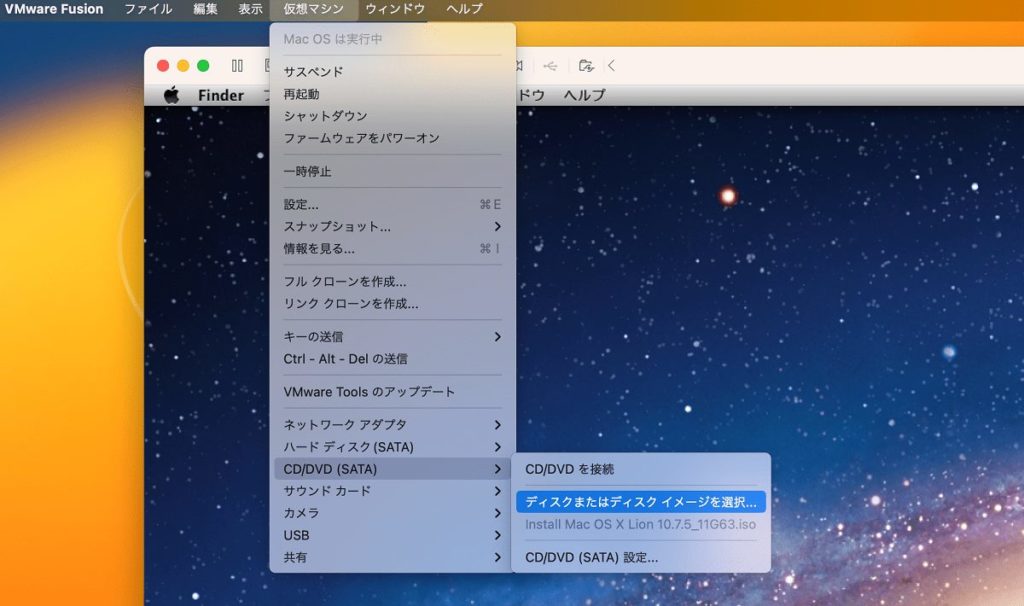
Task: Expand 共有 submenu
Action: pos(392,558)
